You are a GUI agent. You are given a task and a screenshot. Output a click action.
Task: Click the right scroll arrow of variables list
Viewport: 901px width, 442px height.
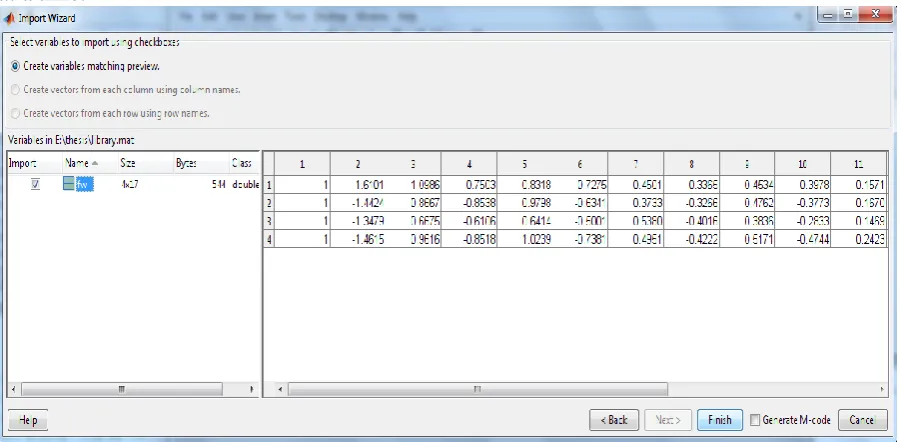pos(252,389)
